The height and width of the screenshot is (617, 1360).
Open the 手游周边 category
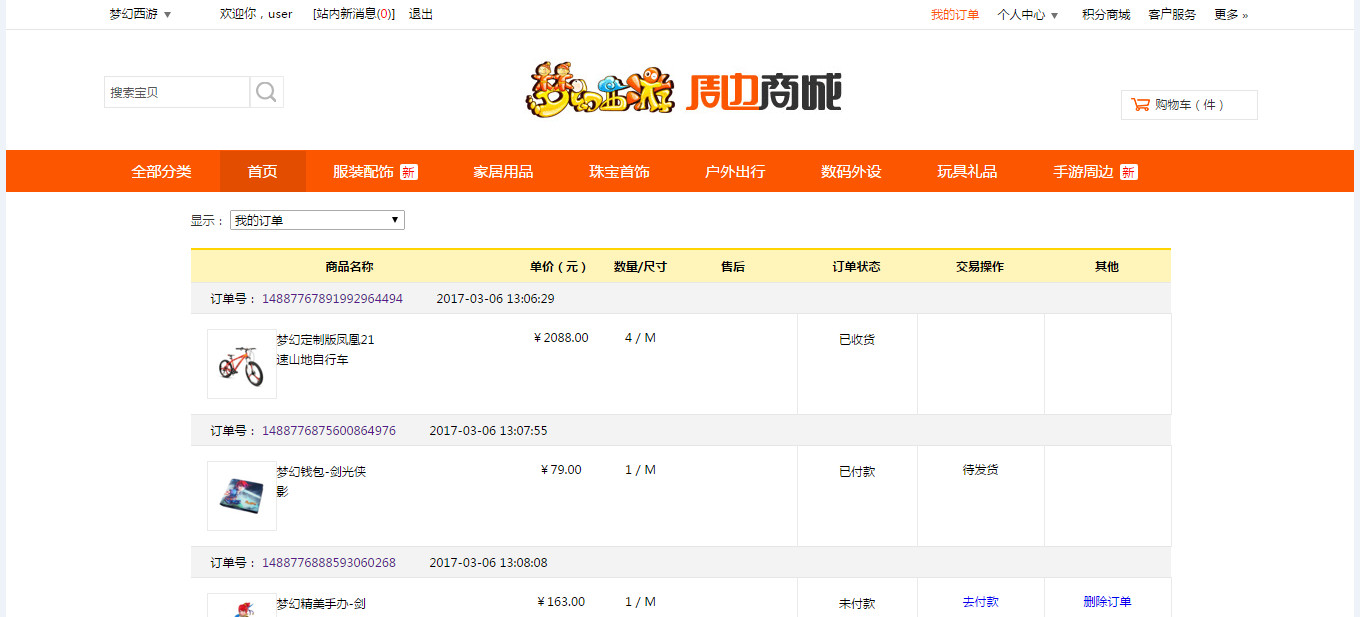[x=1083, y=171]
